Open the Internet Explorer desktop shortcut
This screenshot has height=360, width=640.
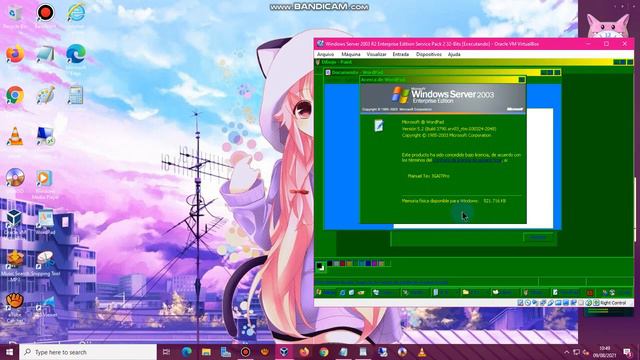76,16
